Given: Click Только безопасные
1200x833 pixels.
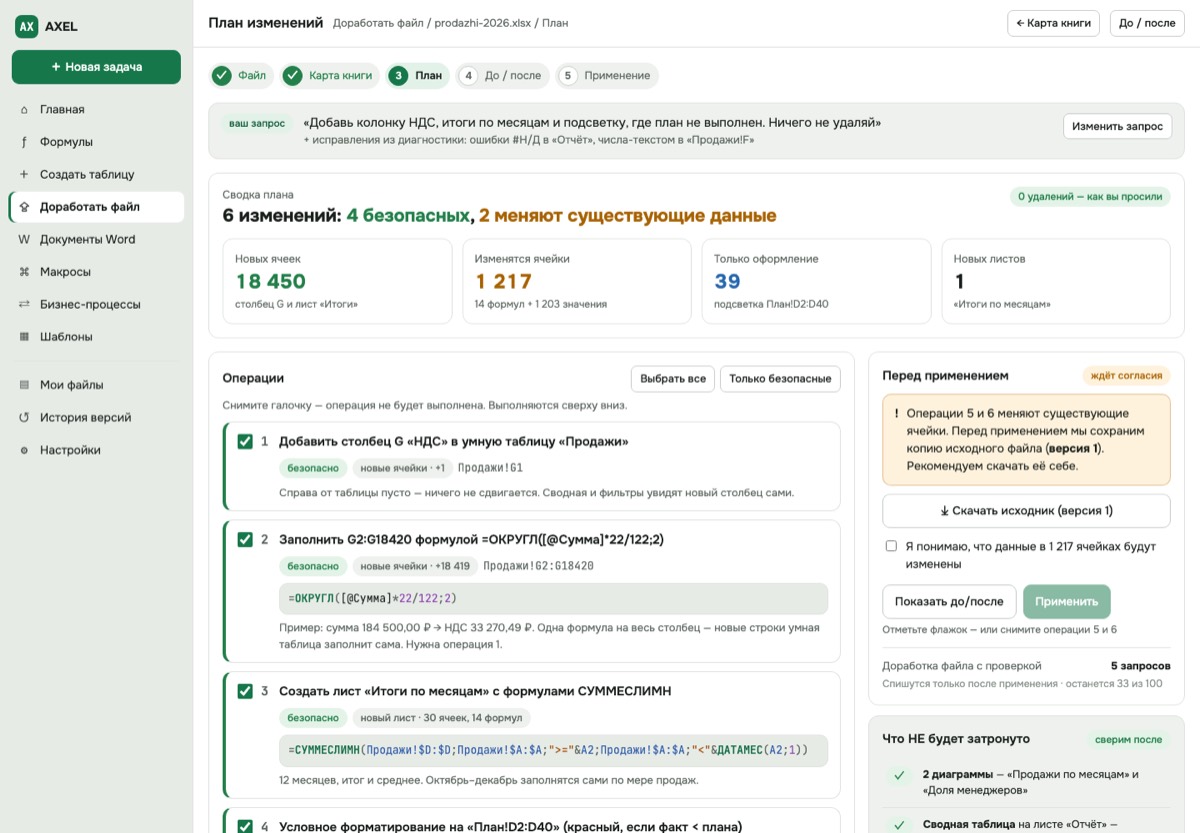Looking at the screenshot, I should [780, 379].
